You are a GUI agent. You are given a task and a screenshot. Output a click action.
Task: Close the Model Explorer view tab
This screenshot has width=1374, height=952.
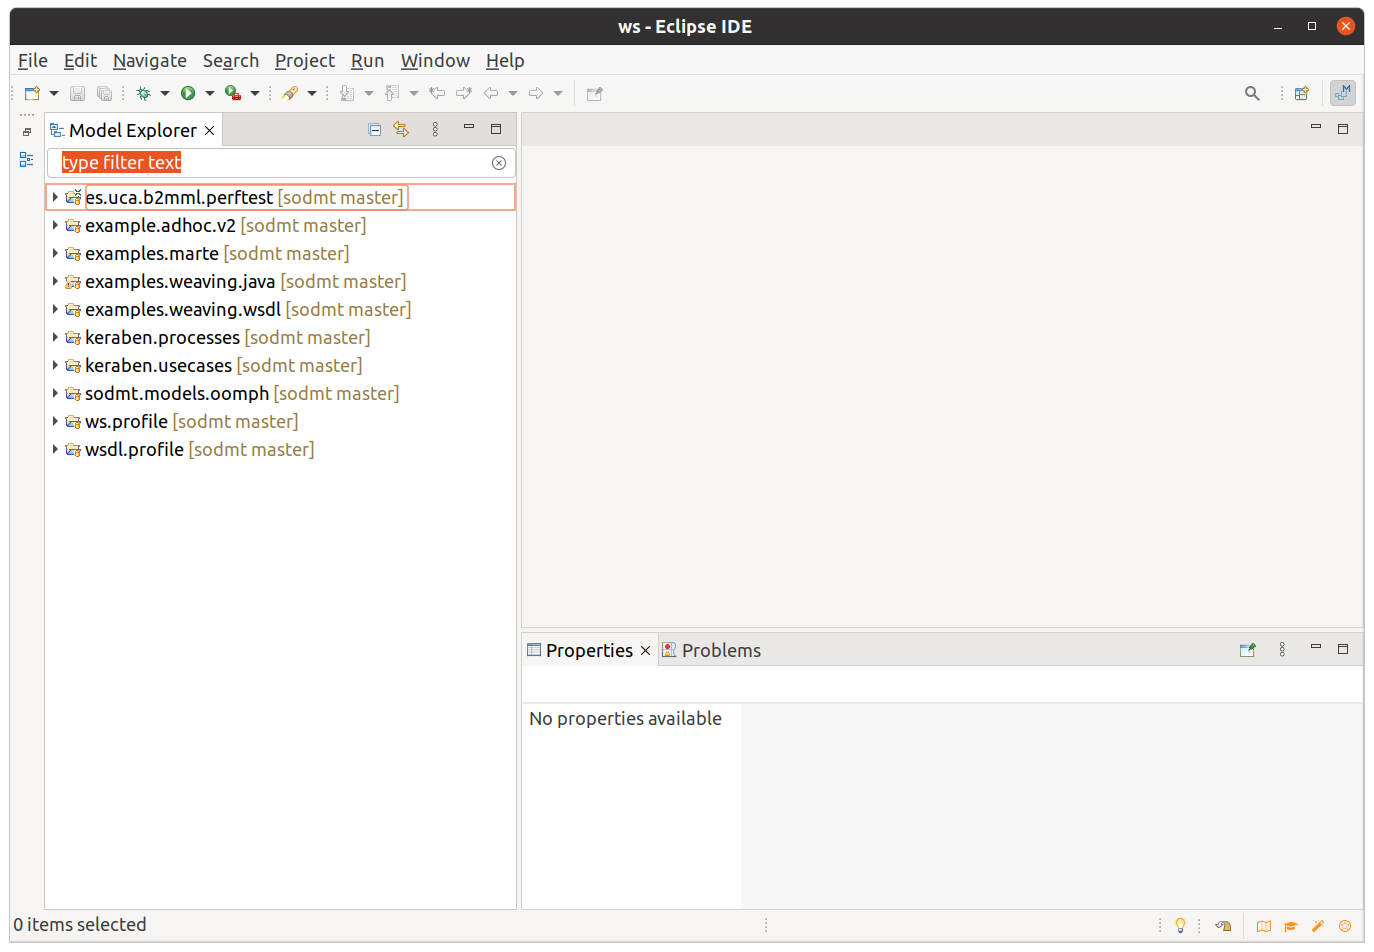click(209, 131)
